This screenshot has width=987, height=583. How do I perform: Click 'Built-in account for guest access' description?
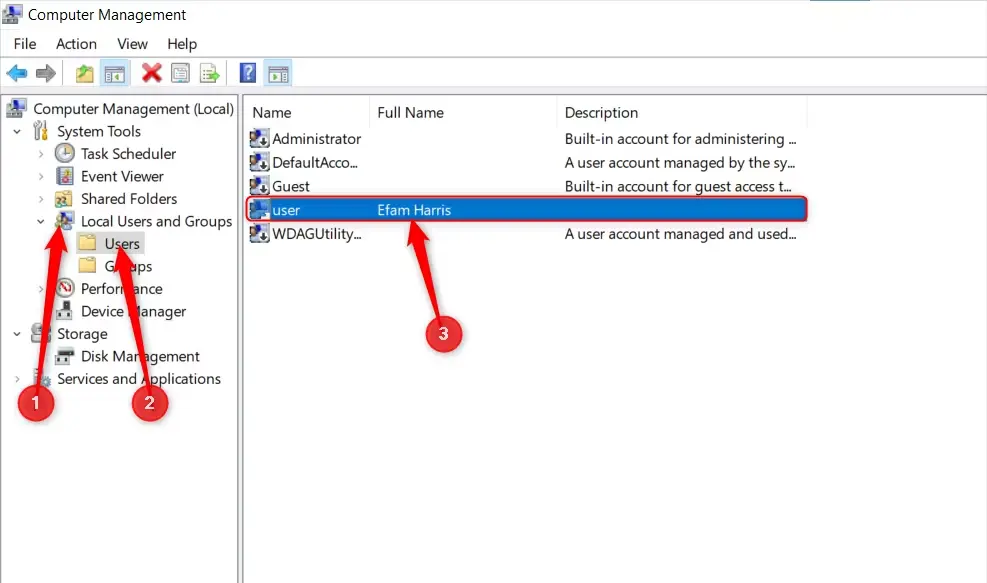coord(678,186)
